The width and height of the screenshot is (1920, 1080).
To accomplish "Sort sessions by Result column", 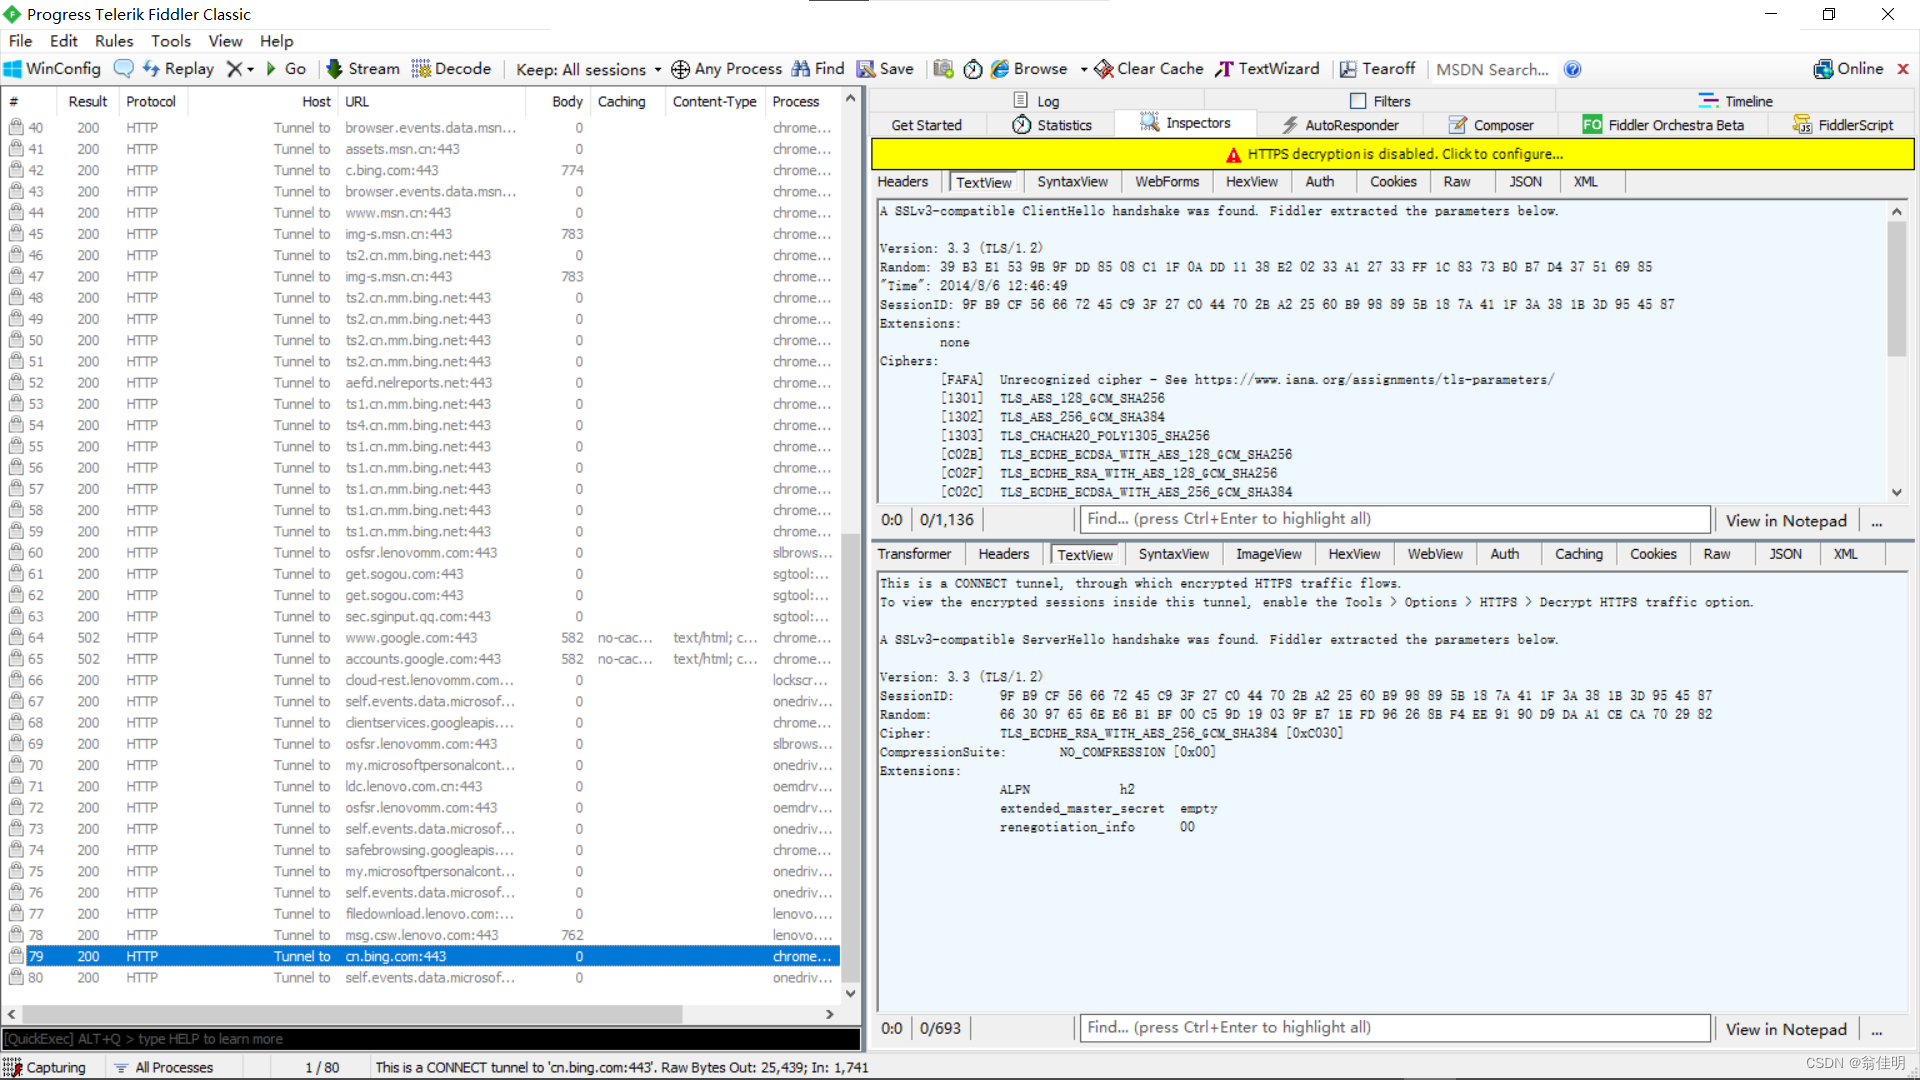I will (x=88, y=101).
